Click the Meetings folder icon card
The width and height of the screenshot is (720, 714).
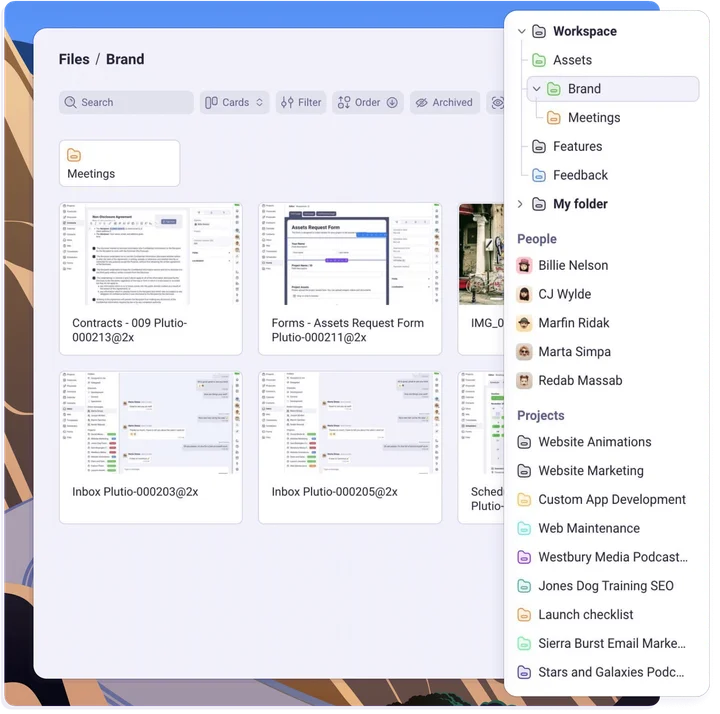[74, 155]
